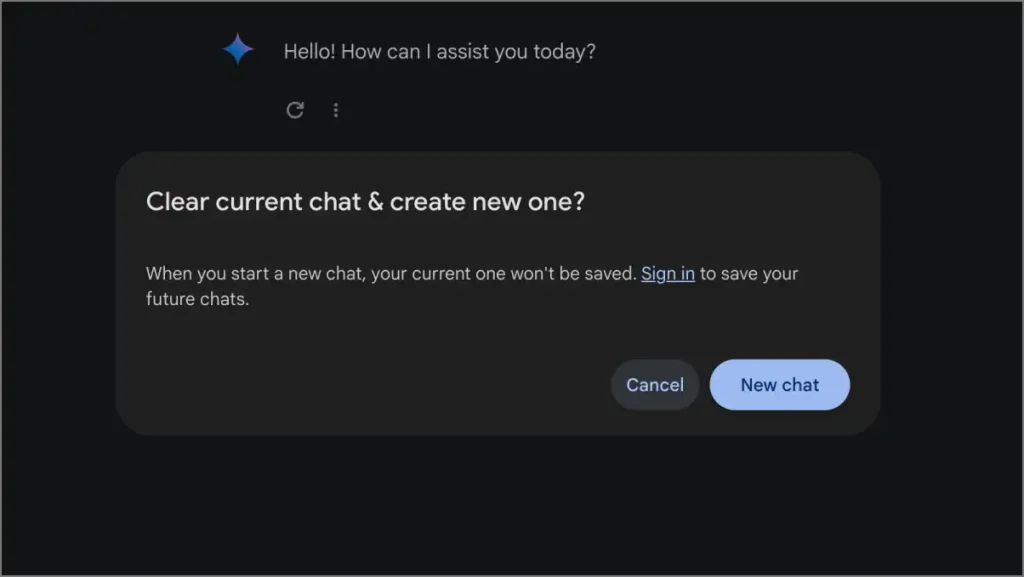Viewport: 1024px width, 577px height.
Task: Dismiss the prompt using Cancel
Action: click(654, 385)
